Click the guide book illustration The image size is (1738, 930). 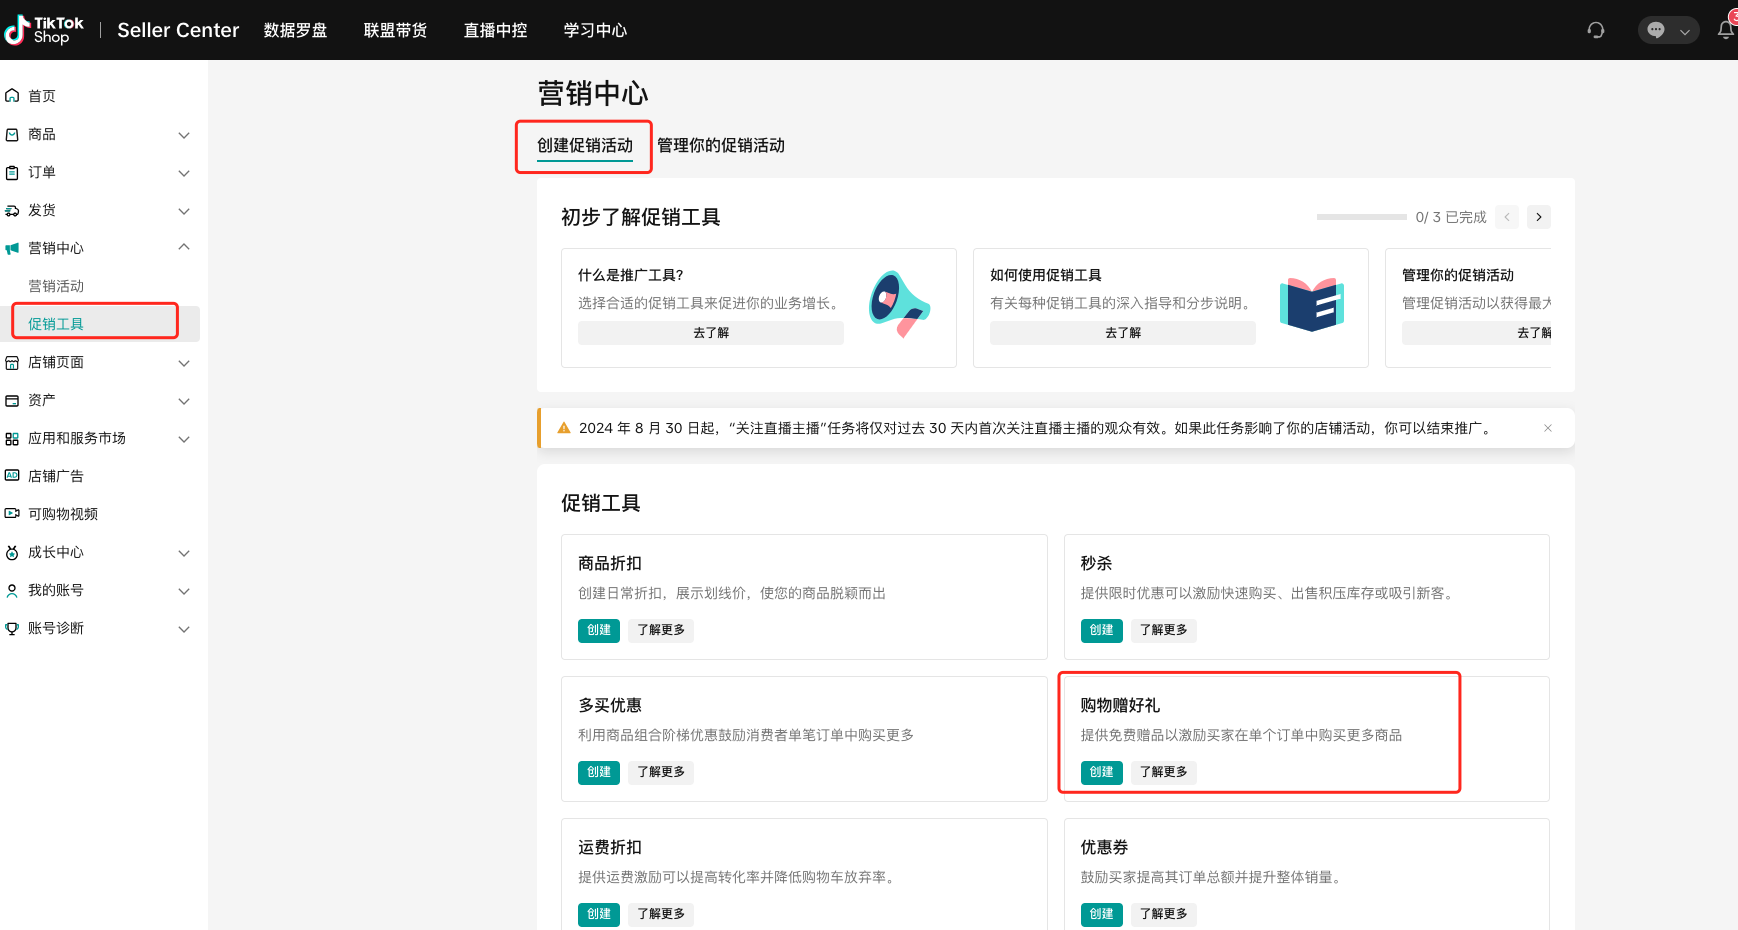[x=1311, y=304]
